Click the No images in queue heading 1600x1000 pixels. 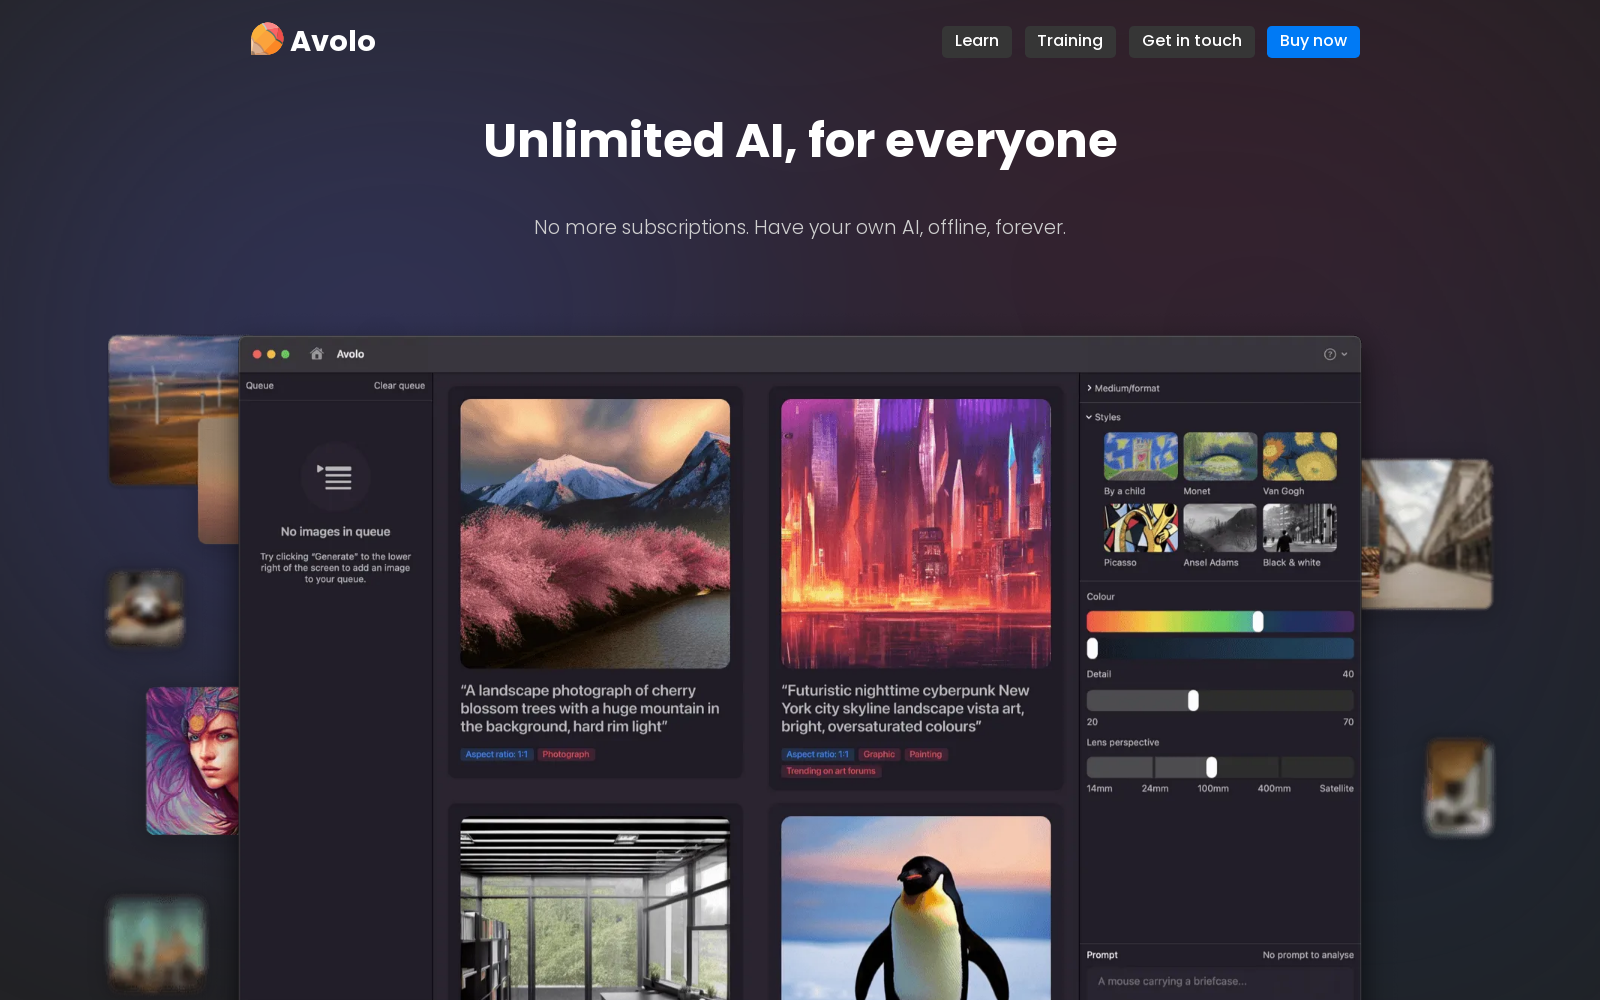click(336, 532)
